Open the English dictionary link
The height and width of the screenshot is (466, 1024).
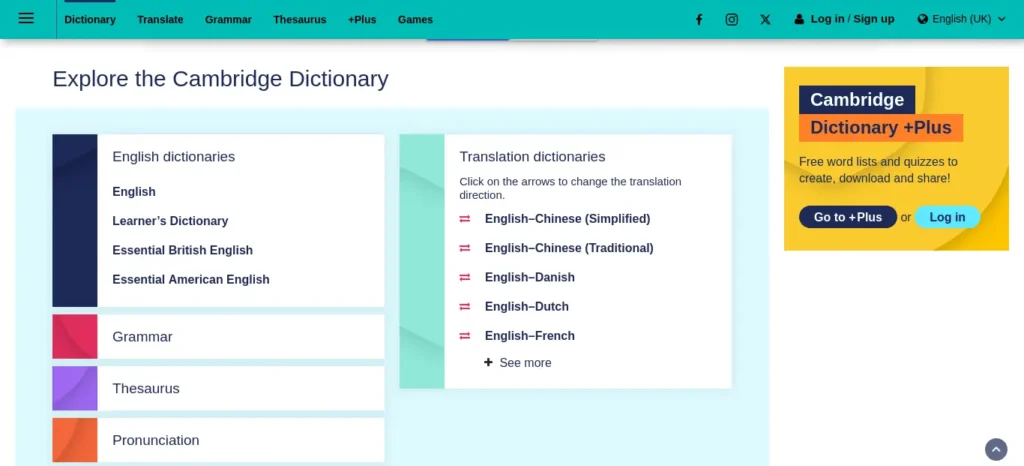click(x=134, y=192)
